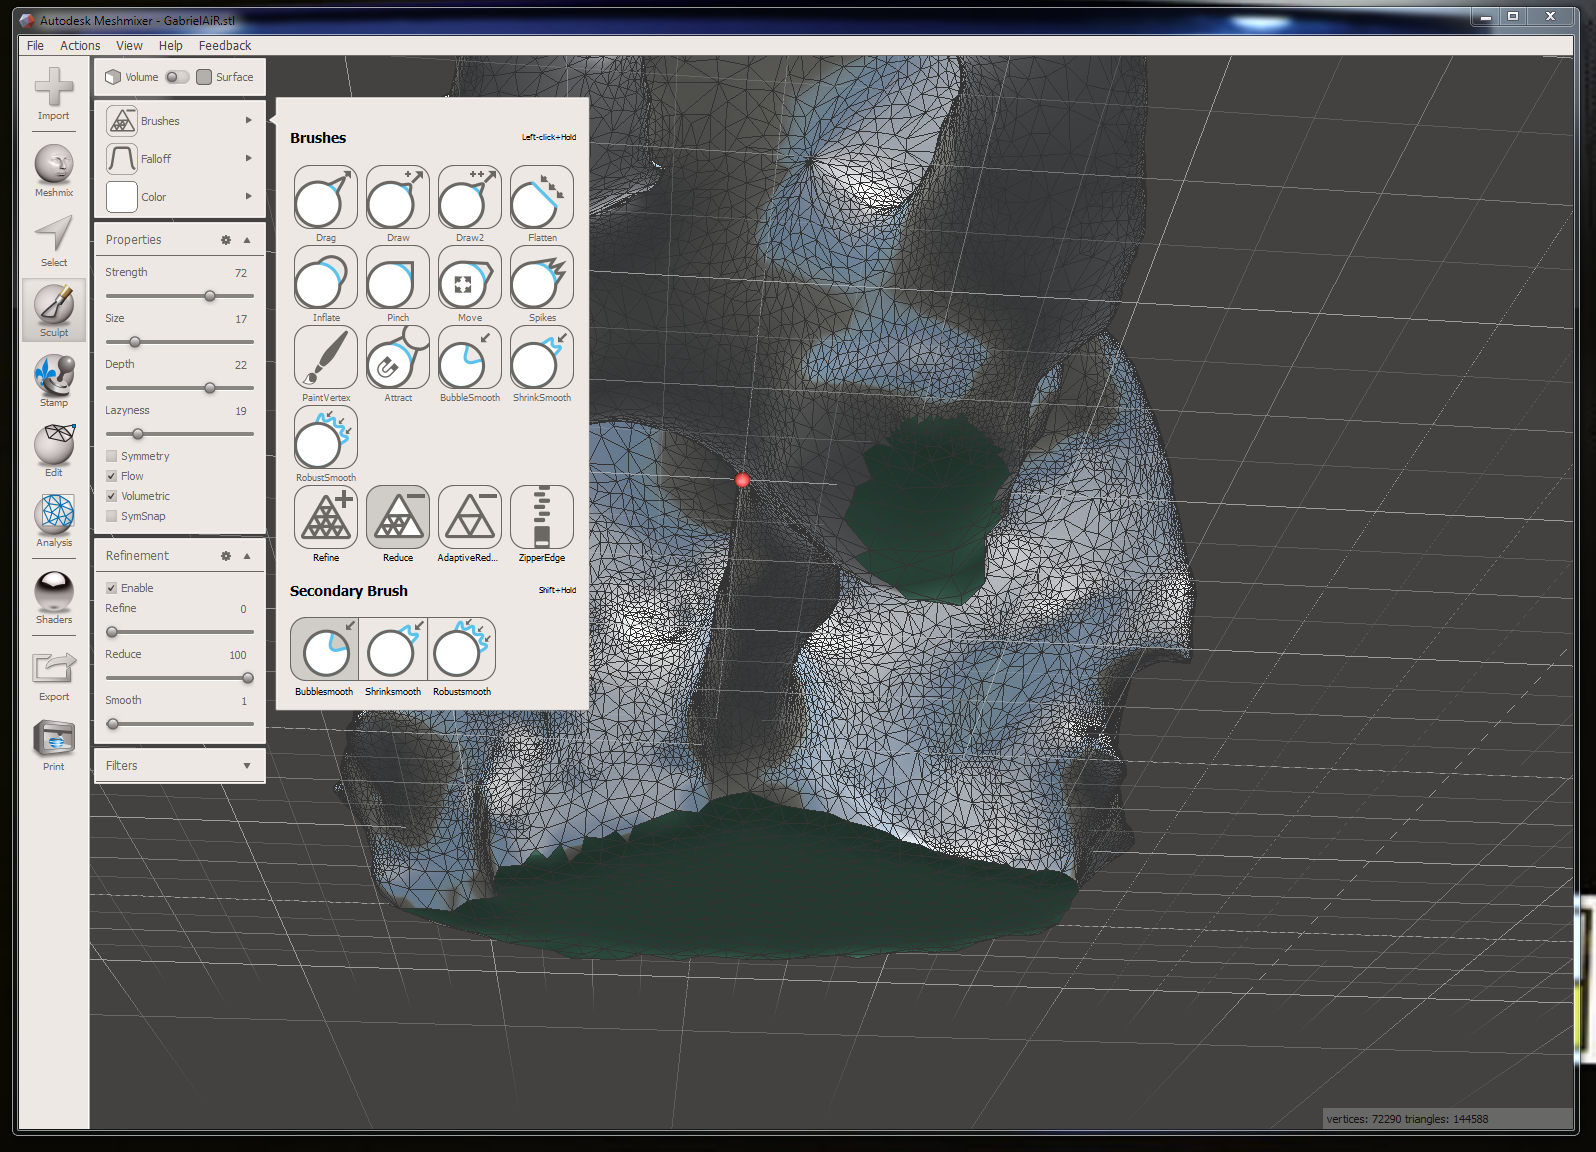Pick the Spikes brush
Image resolution: width=1596 pixels, height=1152 pixels.
click(542, 278)
